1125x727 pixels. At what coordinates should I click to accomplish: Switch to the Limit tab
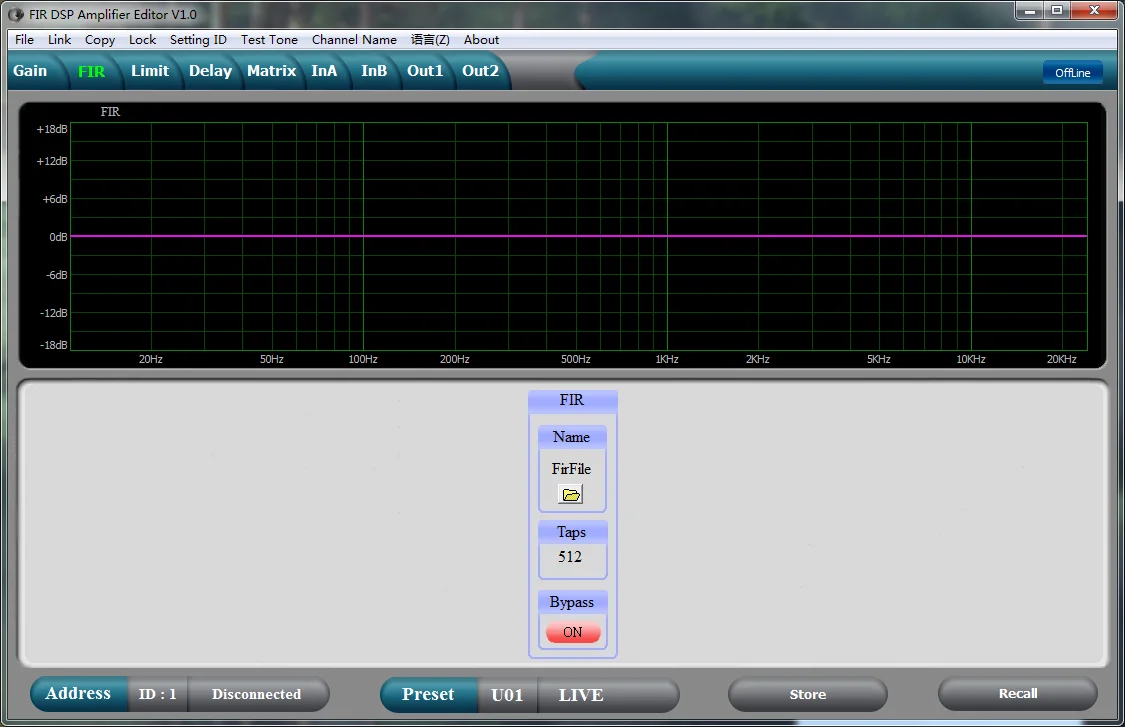tap(150, 71)
